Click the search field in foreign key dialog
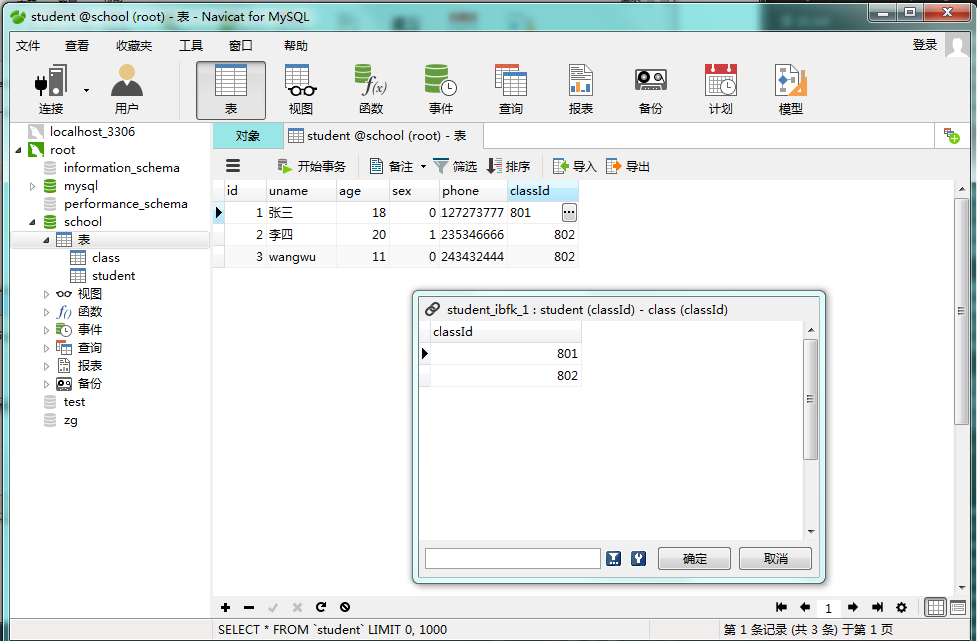The height and width of the screenshot is (641, 977). point(513,559)
